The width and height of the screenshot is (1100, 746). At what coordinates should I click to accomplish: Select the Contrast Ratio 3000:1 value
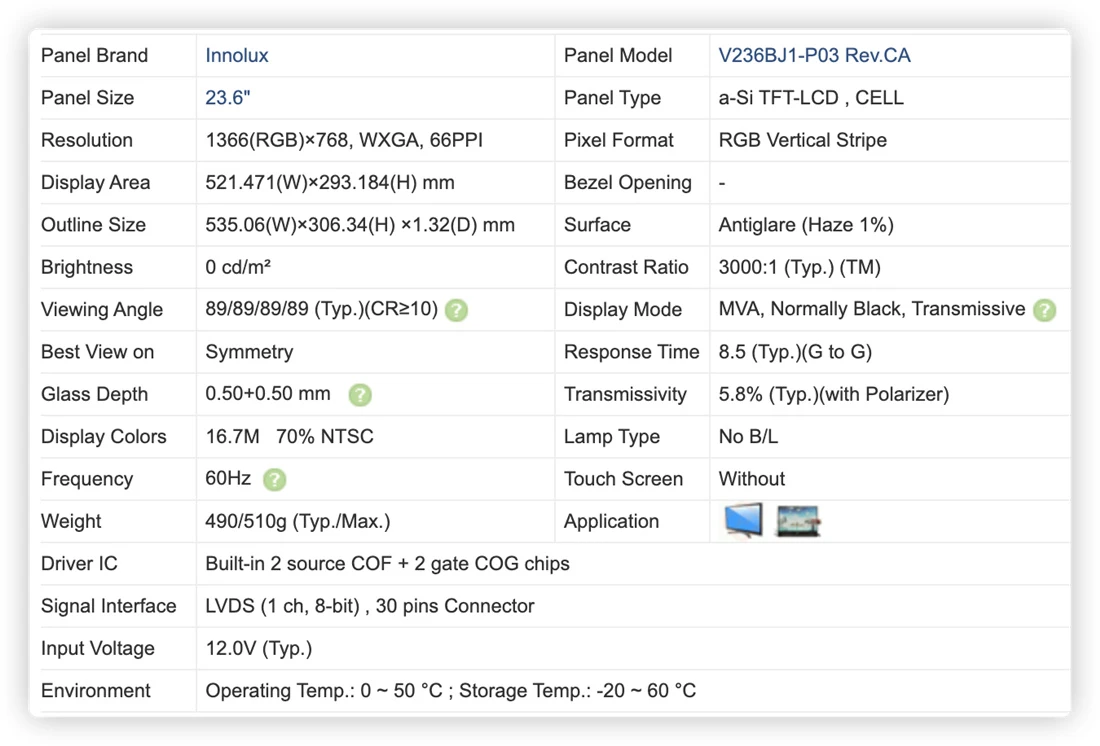click(x=799, y=267)
